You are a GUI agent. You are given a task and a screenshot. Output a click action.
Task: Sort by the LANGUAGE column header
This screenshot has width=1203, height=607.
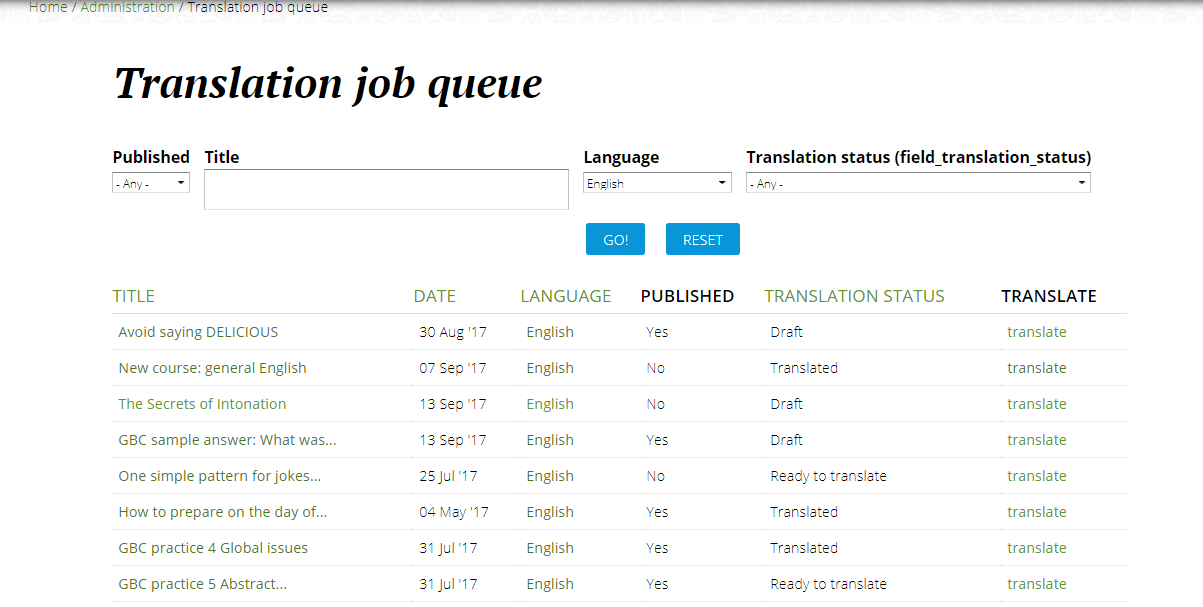click(x=565, y=296)
